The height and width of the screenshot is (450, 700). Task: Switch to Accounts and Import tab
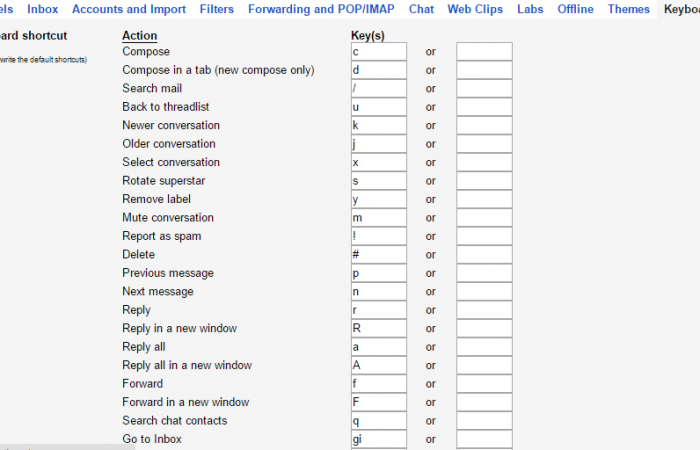point(129,9)
